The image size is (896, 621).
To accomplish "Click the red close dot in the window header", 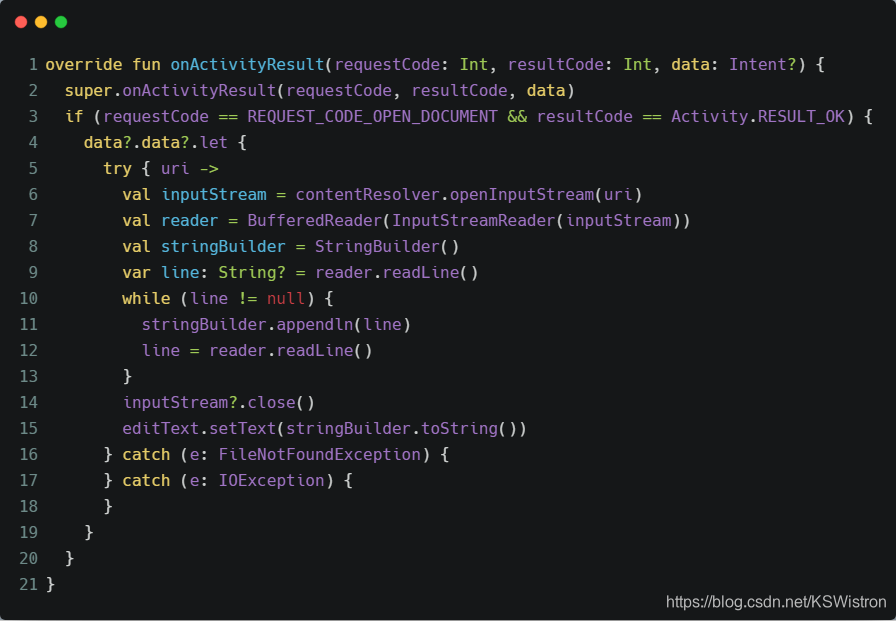I will coord(21,22).
